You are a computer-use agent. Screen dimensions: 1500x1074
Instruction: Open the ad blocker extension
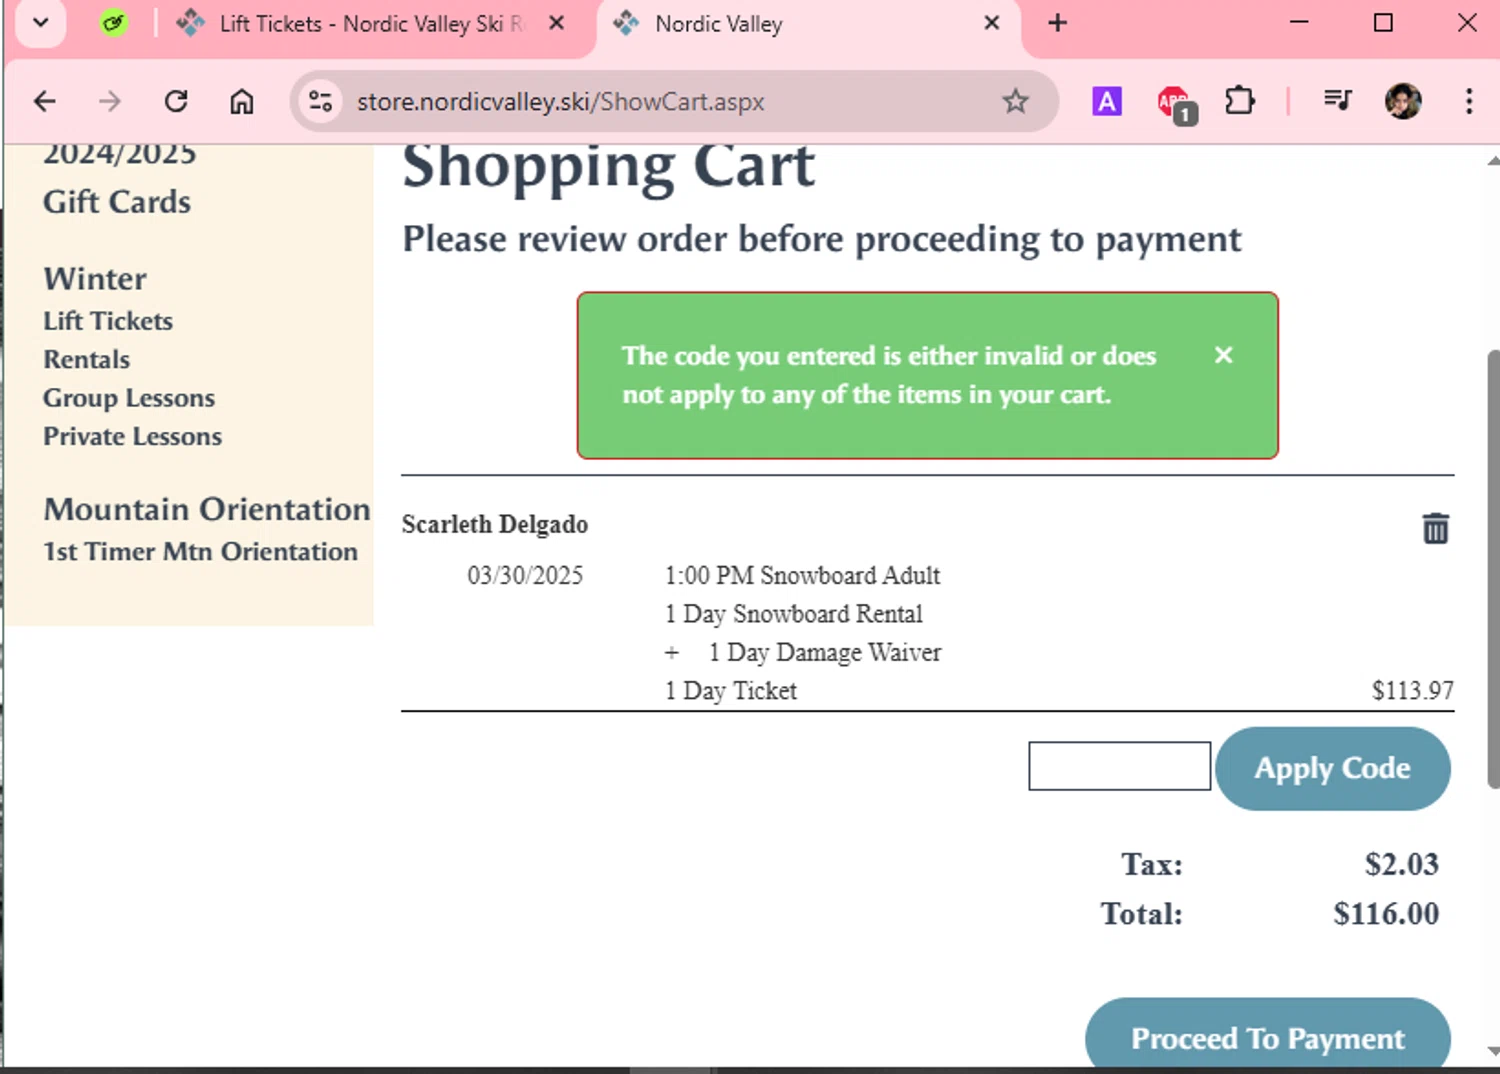(x=1174, y=103)
